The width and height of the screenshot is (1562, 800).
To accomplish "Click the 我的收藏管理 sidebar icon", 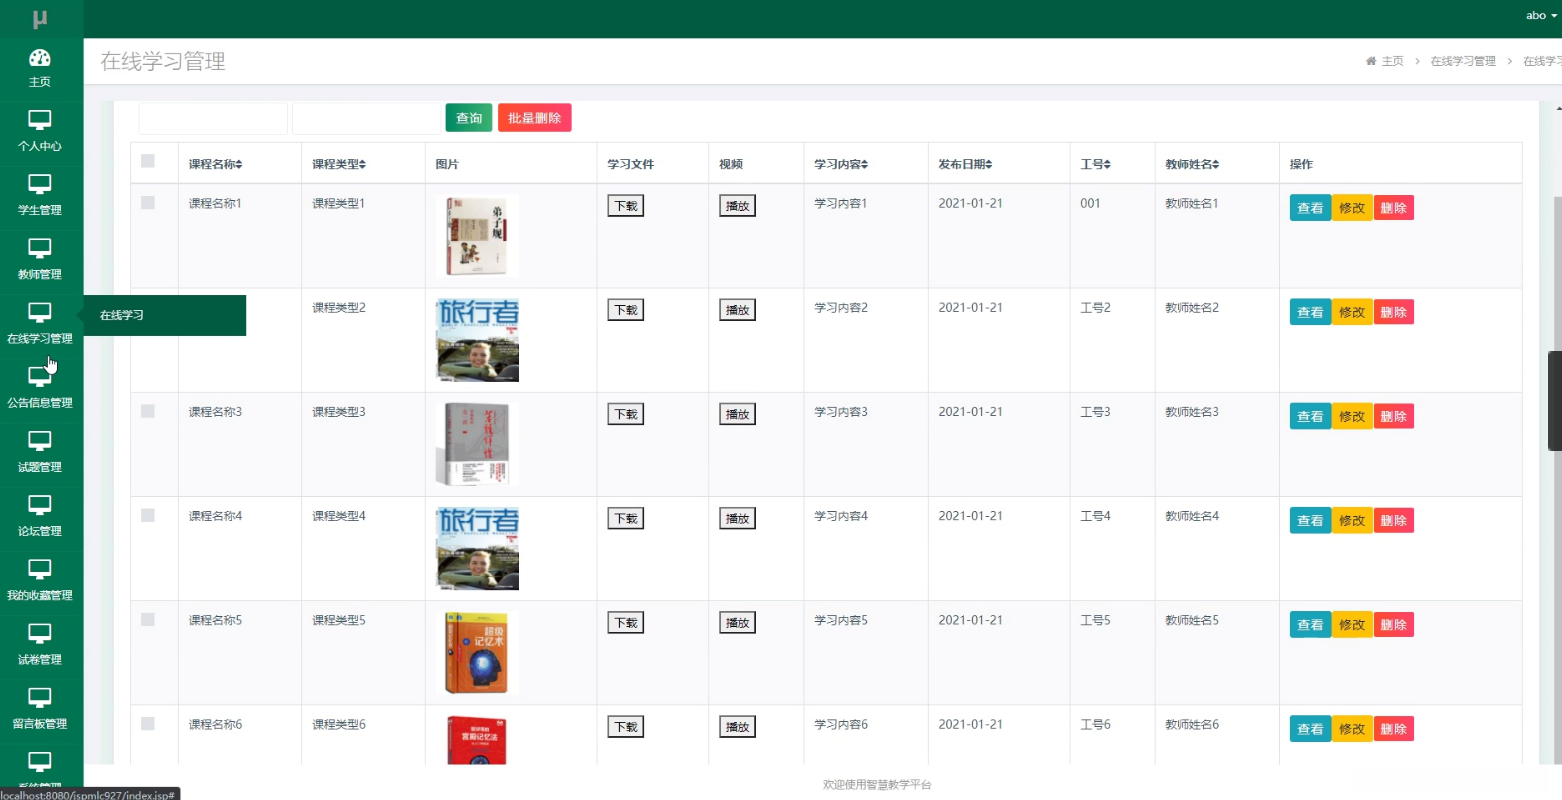I will pyautogui.click(x=40, y=569).
